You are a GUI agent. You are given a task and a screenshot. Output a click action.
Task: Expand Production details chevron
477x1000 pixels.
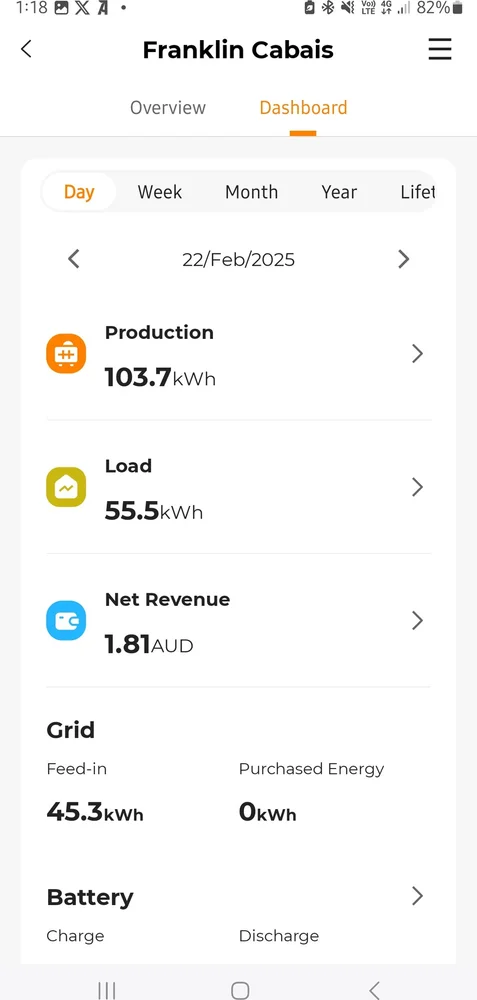pos(417,354)
